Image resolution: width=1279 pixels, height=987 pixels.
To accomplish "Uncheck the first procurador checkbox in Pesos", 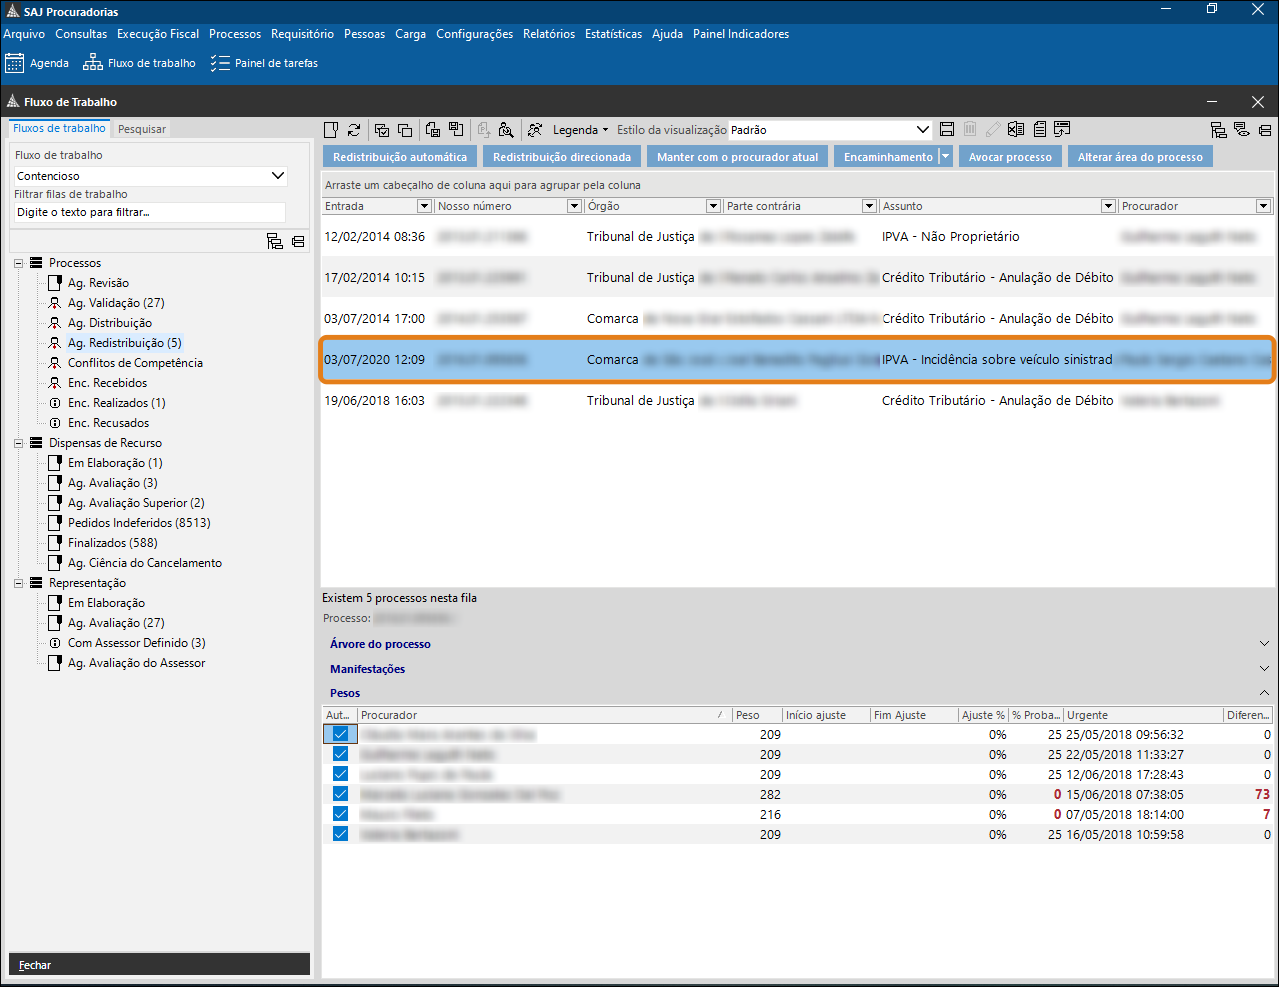I will pyautogui.click(x=340, y=734).
